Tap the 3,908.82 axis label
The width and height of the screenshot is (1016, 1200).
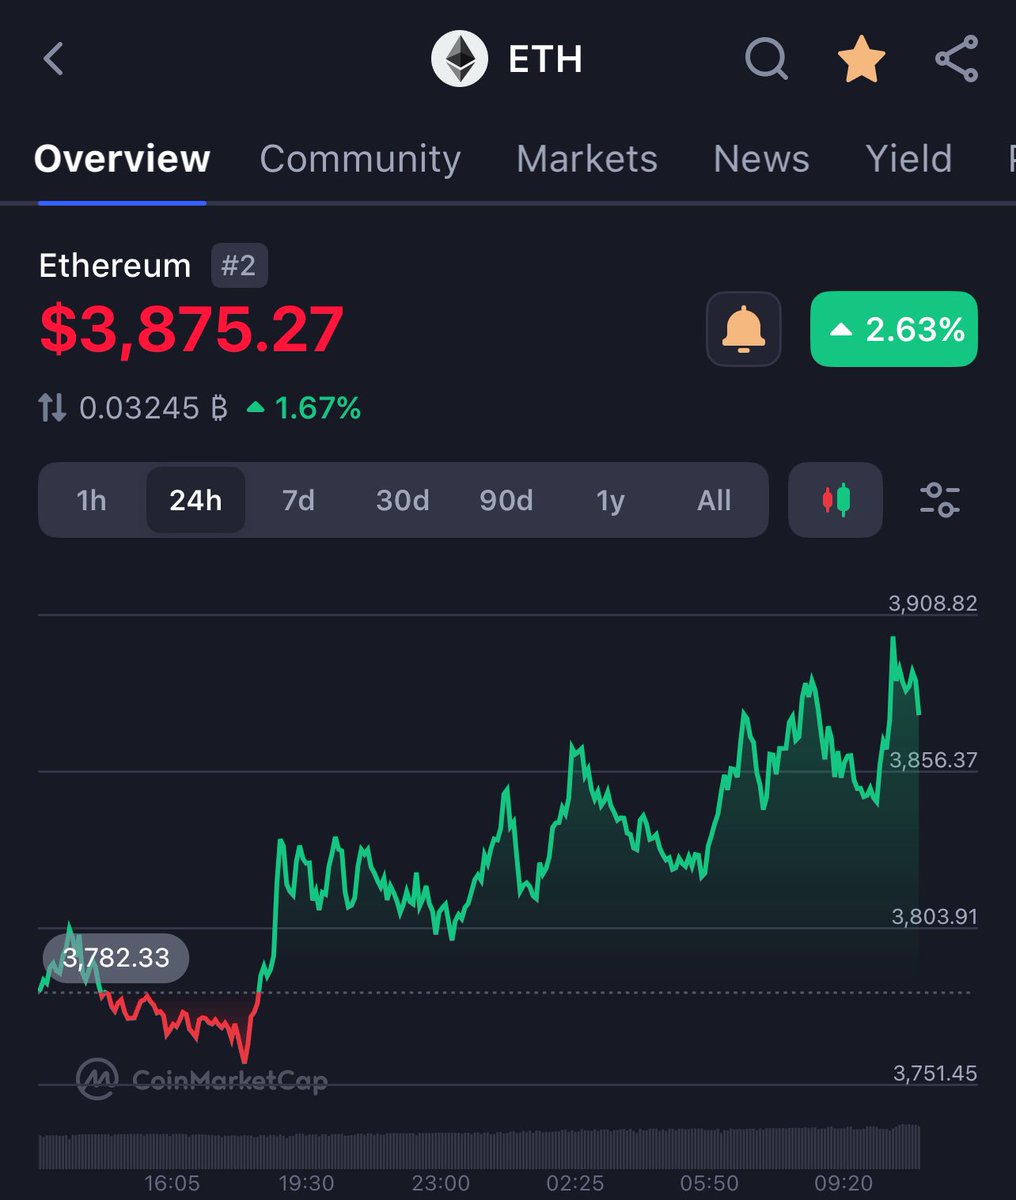[933, 603]
